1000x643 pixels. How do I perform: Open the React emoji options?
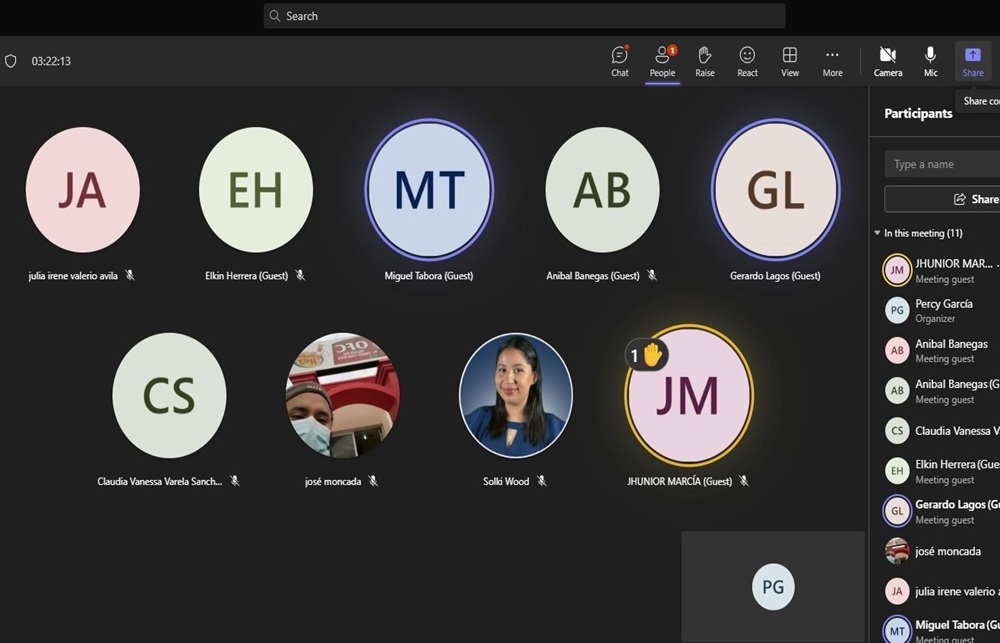coord(747,60)
